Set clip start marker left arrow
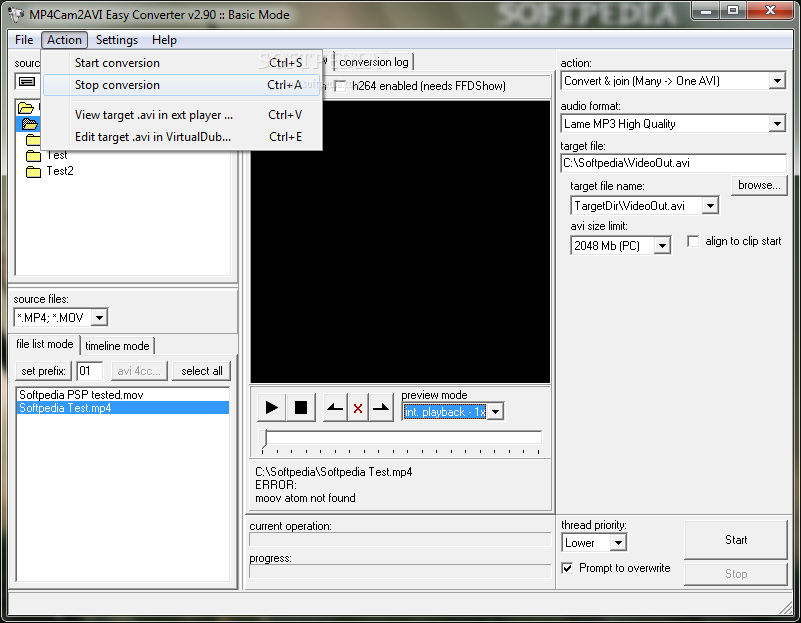This screenshot has width=801, height=623. click(x=335, y=408)
